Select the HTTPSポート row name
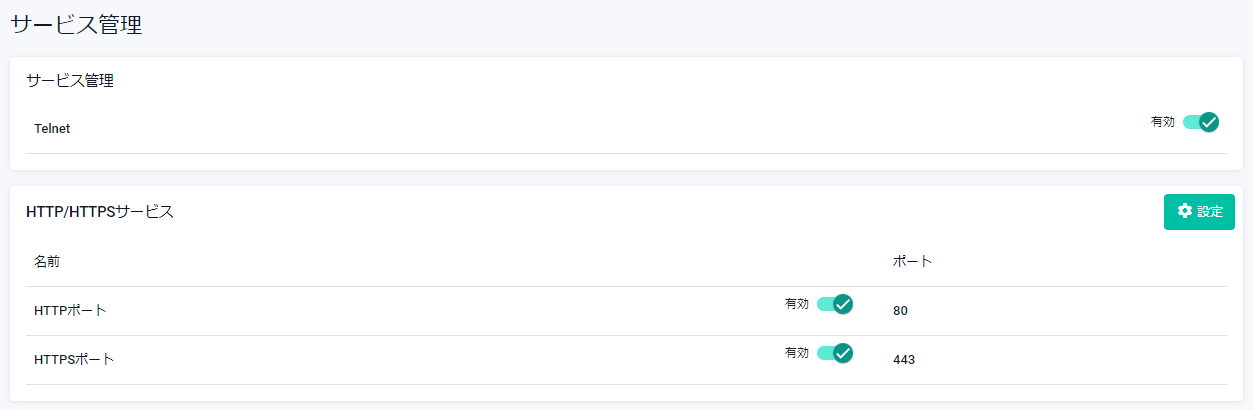This screenshot has width=1253, height=410. click(74, 360)
